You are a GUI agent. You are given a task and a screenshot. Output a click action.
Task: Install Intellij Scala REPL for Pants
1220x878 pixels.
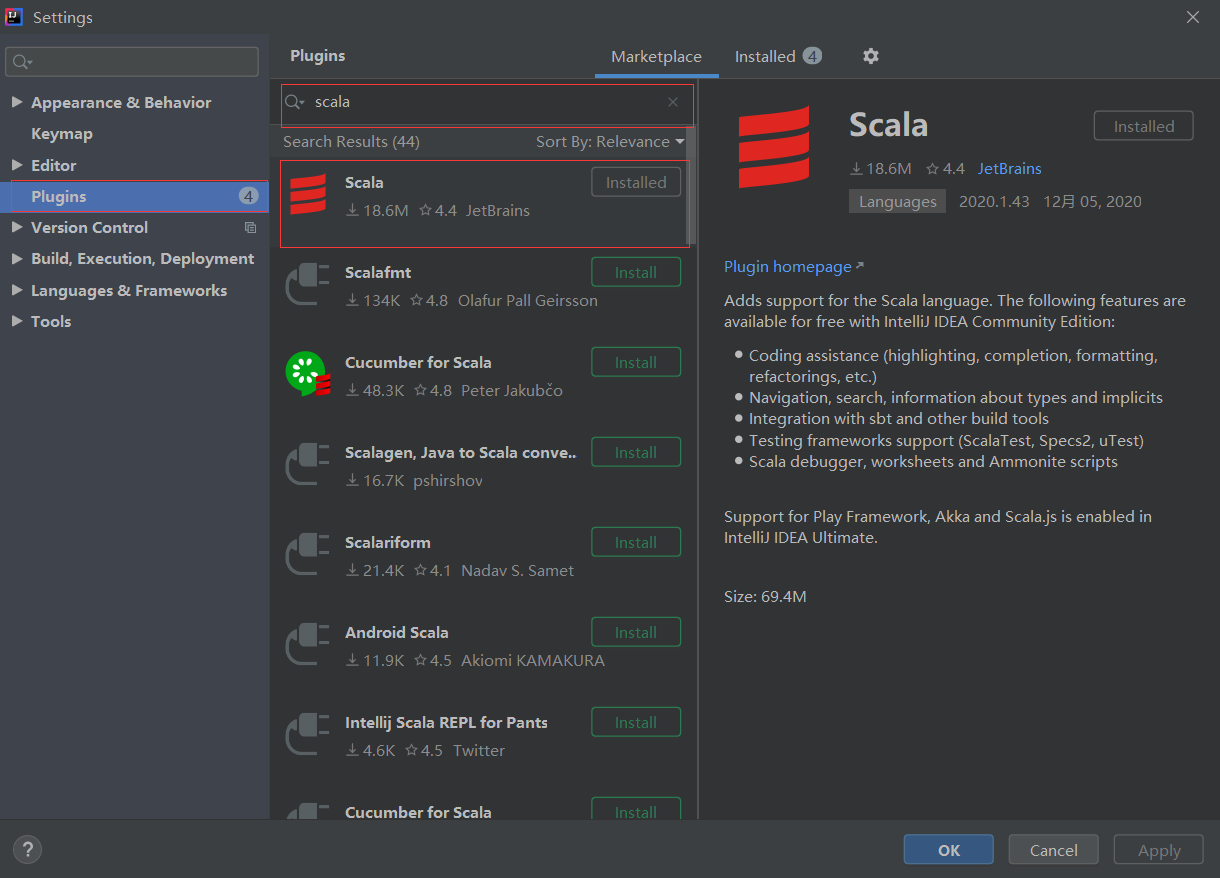click(x=636, y=722)
